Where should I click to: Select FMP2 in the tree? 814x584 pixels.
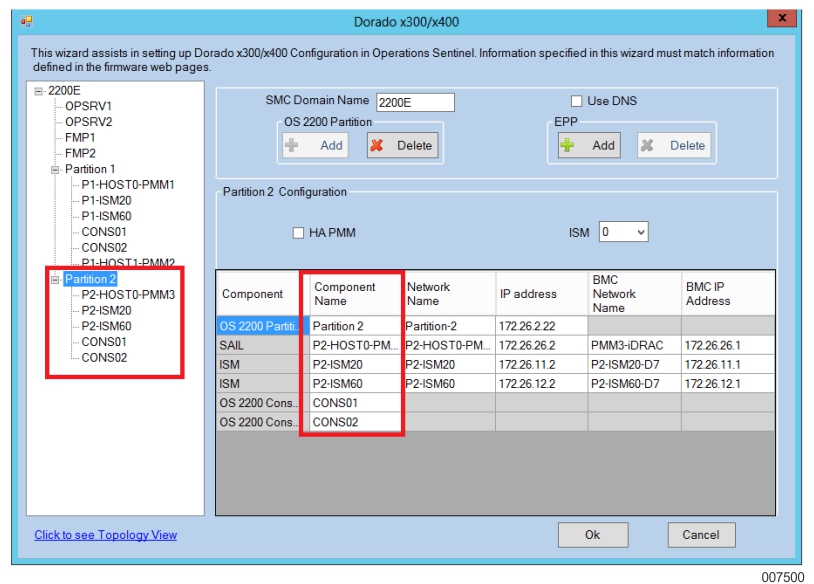[x=80, y=153]
